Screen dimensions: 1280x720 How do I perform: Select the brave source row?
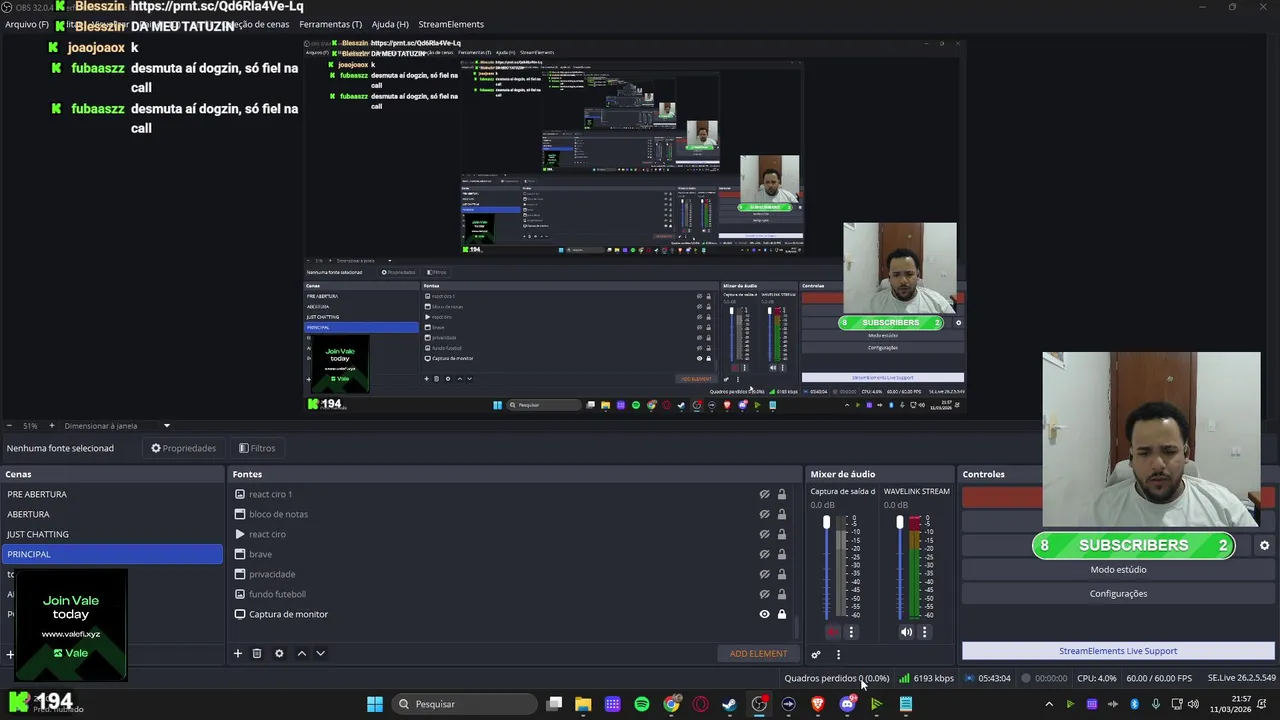512,554
